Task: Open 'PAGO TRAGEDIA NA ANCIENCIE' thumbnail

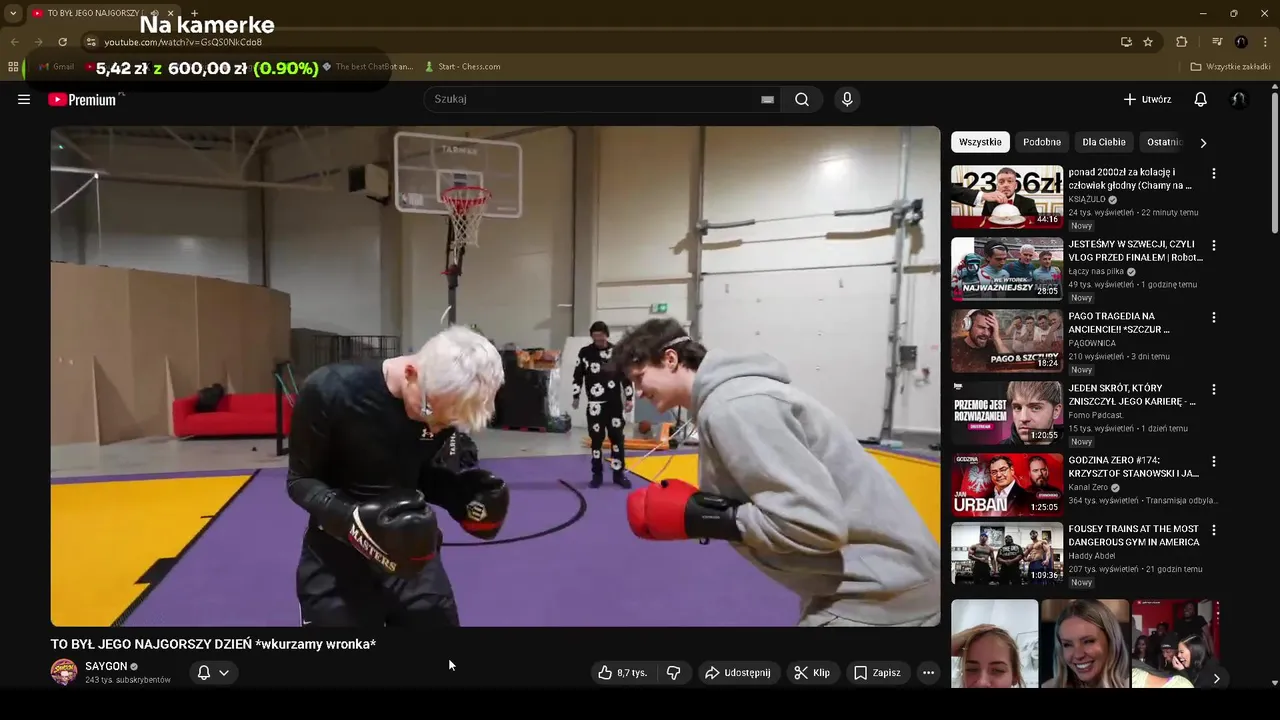Action: (x=1007, y=341)
